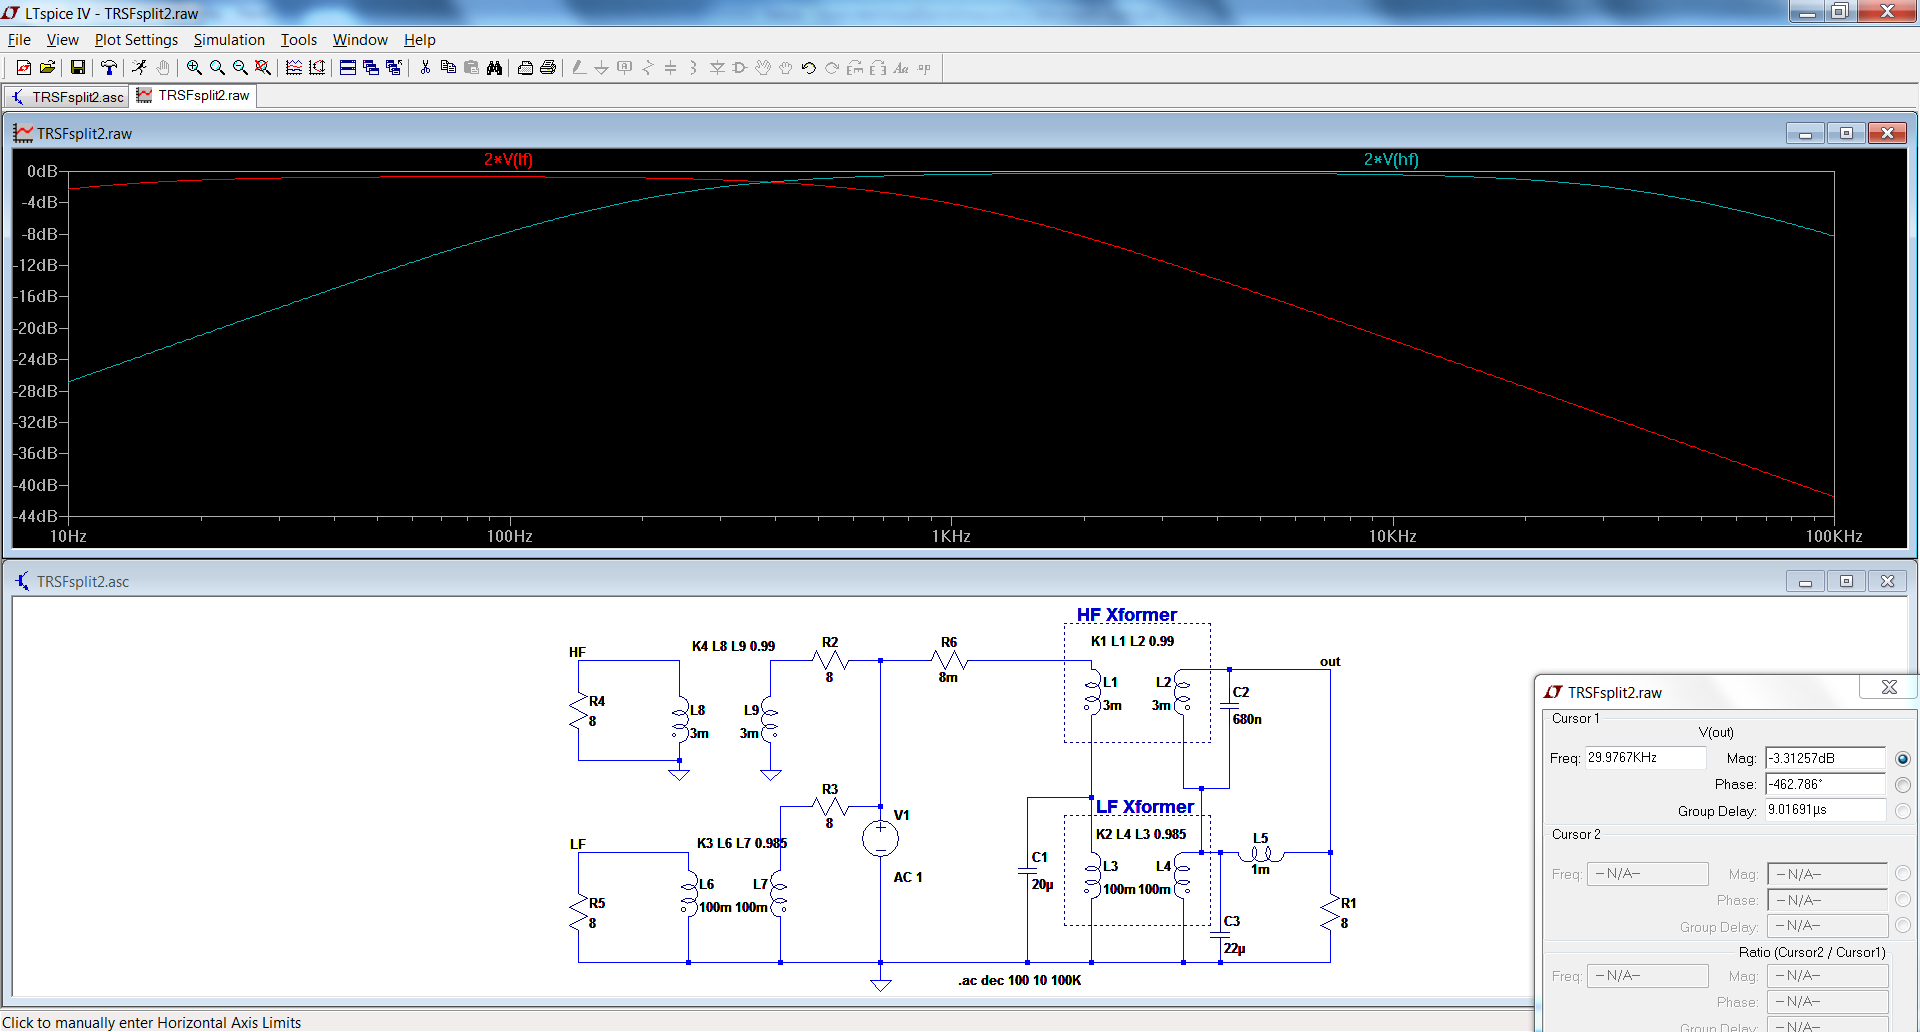Click the Zoom Out magnifier icon

[x=240, y=68]
